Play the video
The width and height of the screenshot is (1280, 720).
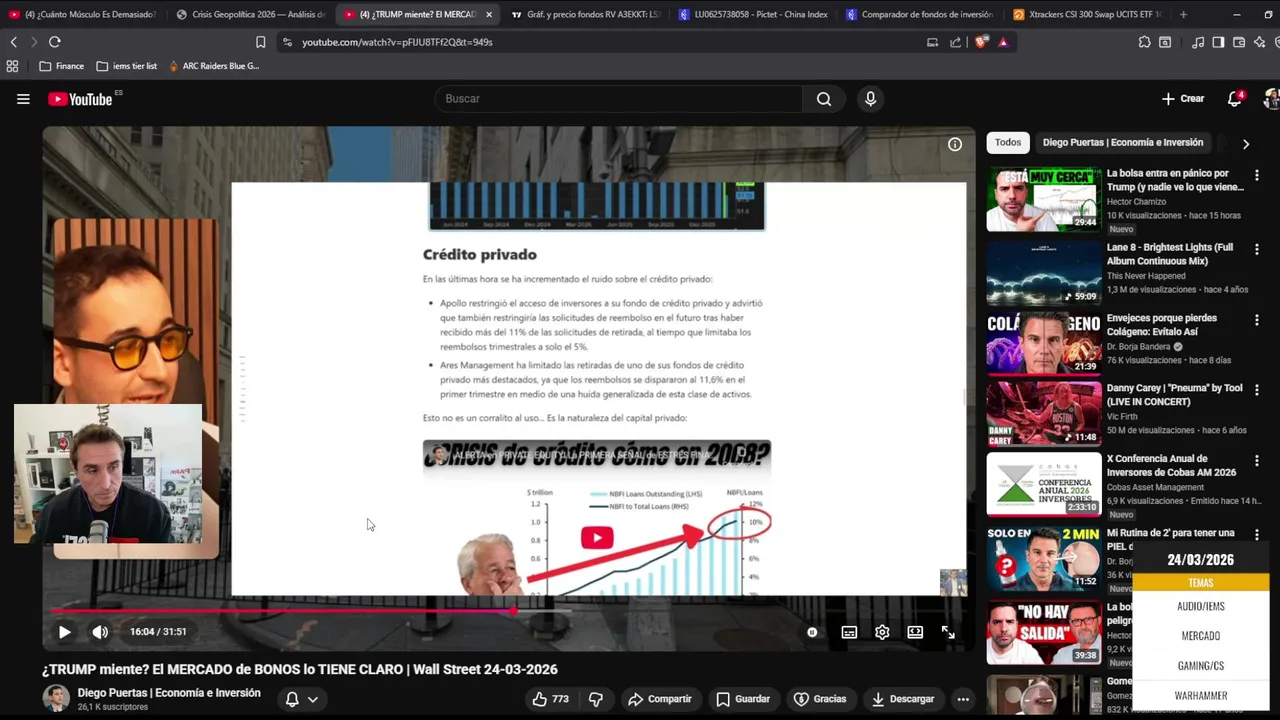(x=64, y=632)
